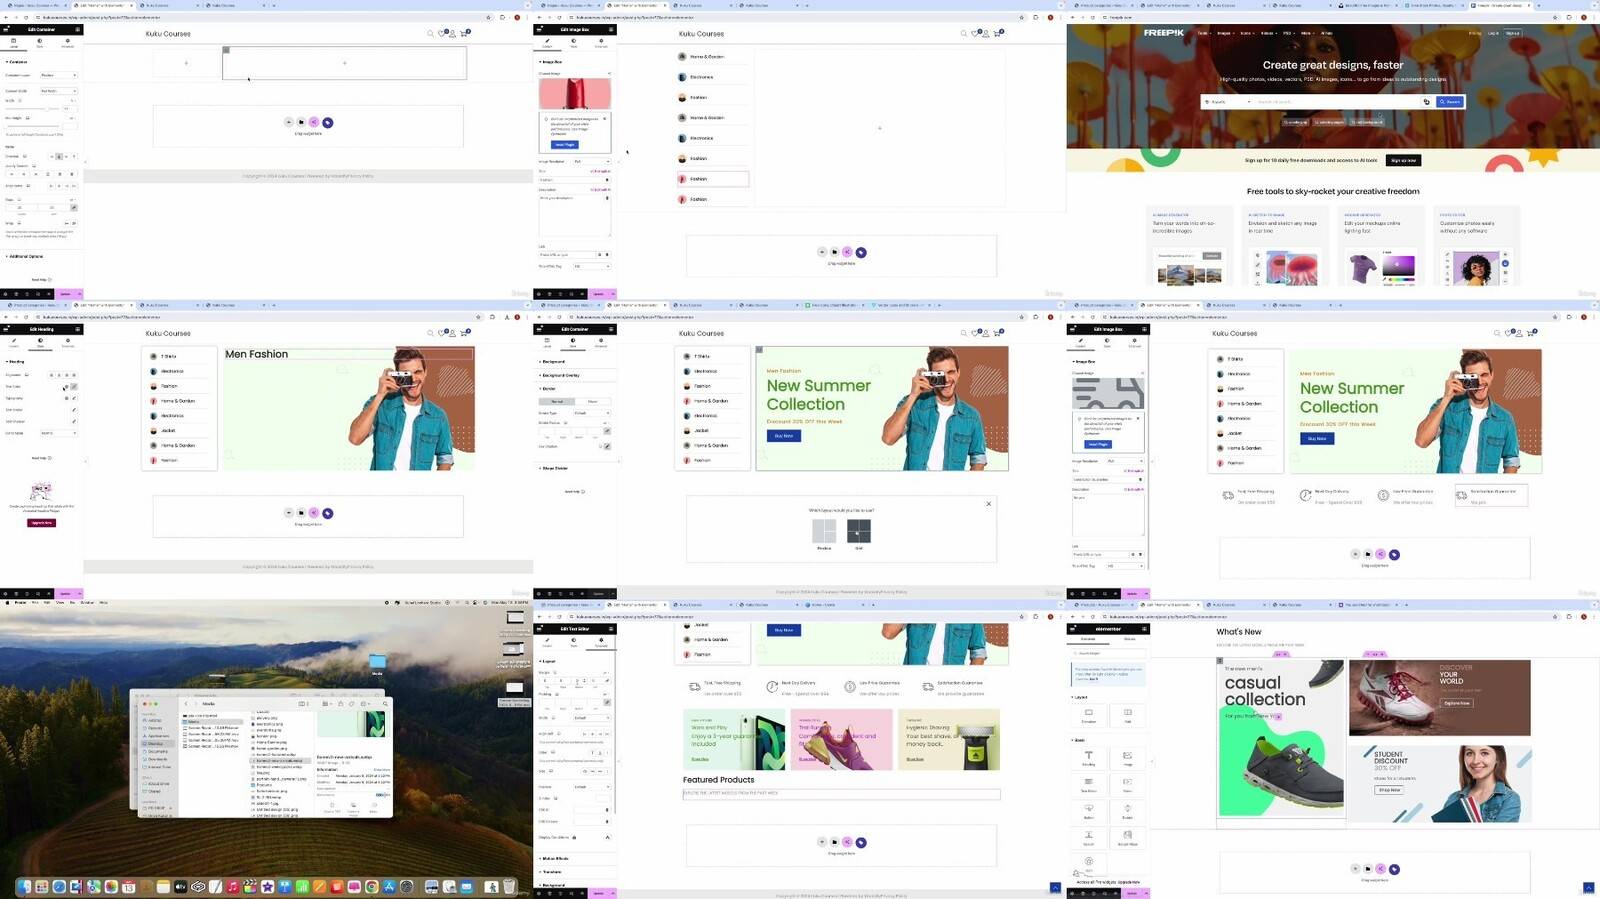This screenshot has width=1600, height=899.
Task: Click Shop Now on the Student Discount banner
Action: click(x=1390, y=790)
